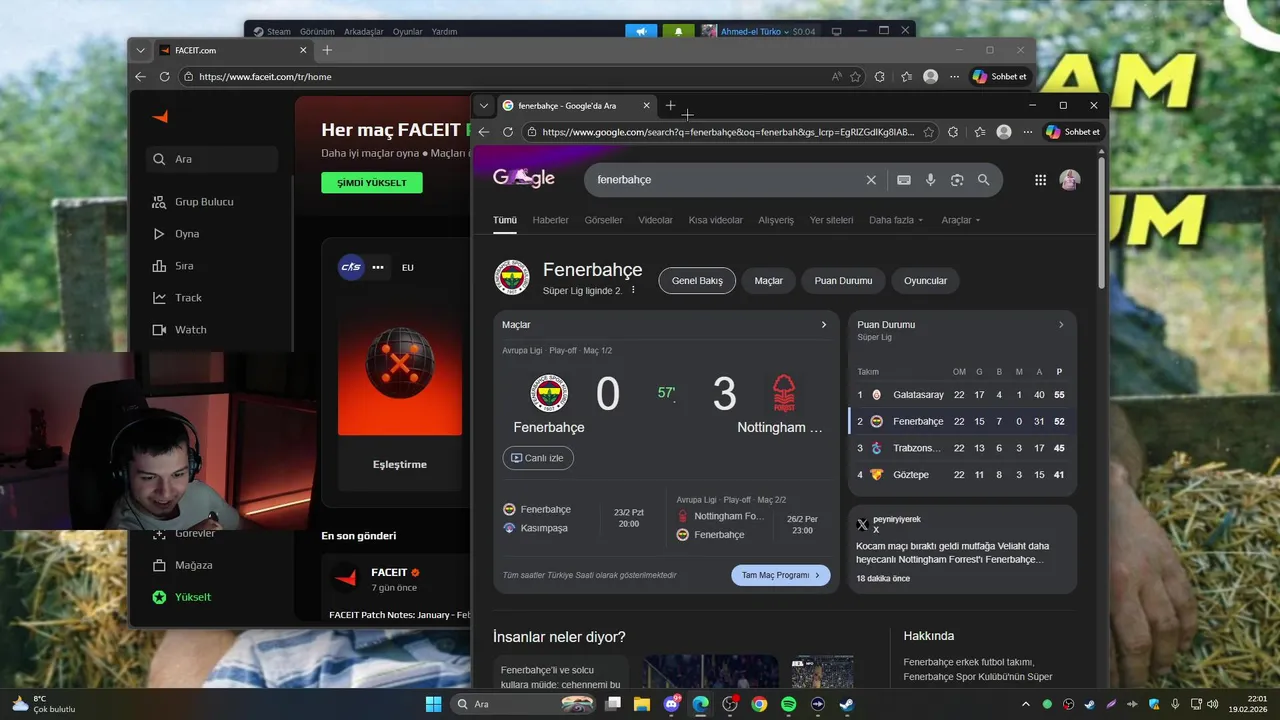Click the FACEIT address bar URL
This screenshot has height=720, width=1280.
[x=265, y=77]
